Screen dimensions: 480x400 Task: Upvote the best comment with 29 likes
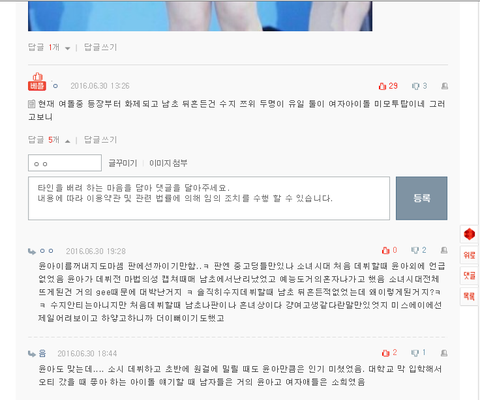click(388, 86)
